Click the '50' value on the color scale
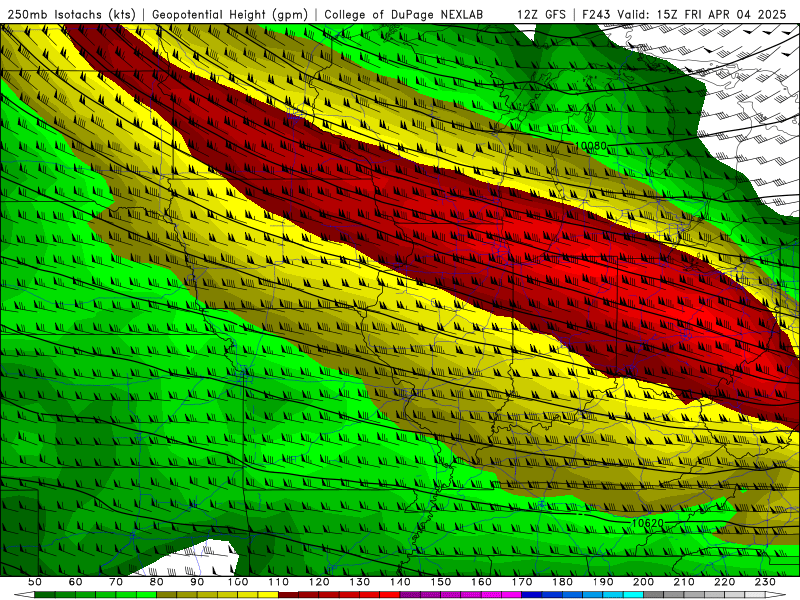The height and width of the screenshot is (600, 800). tap(34, 582)
